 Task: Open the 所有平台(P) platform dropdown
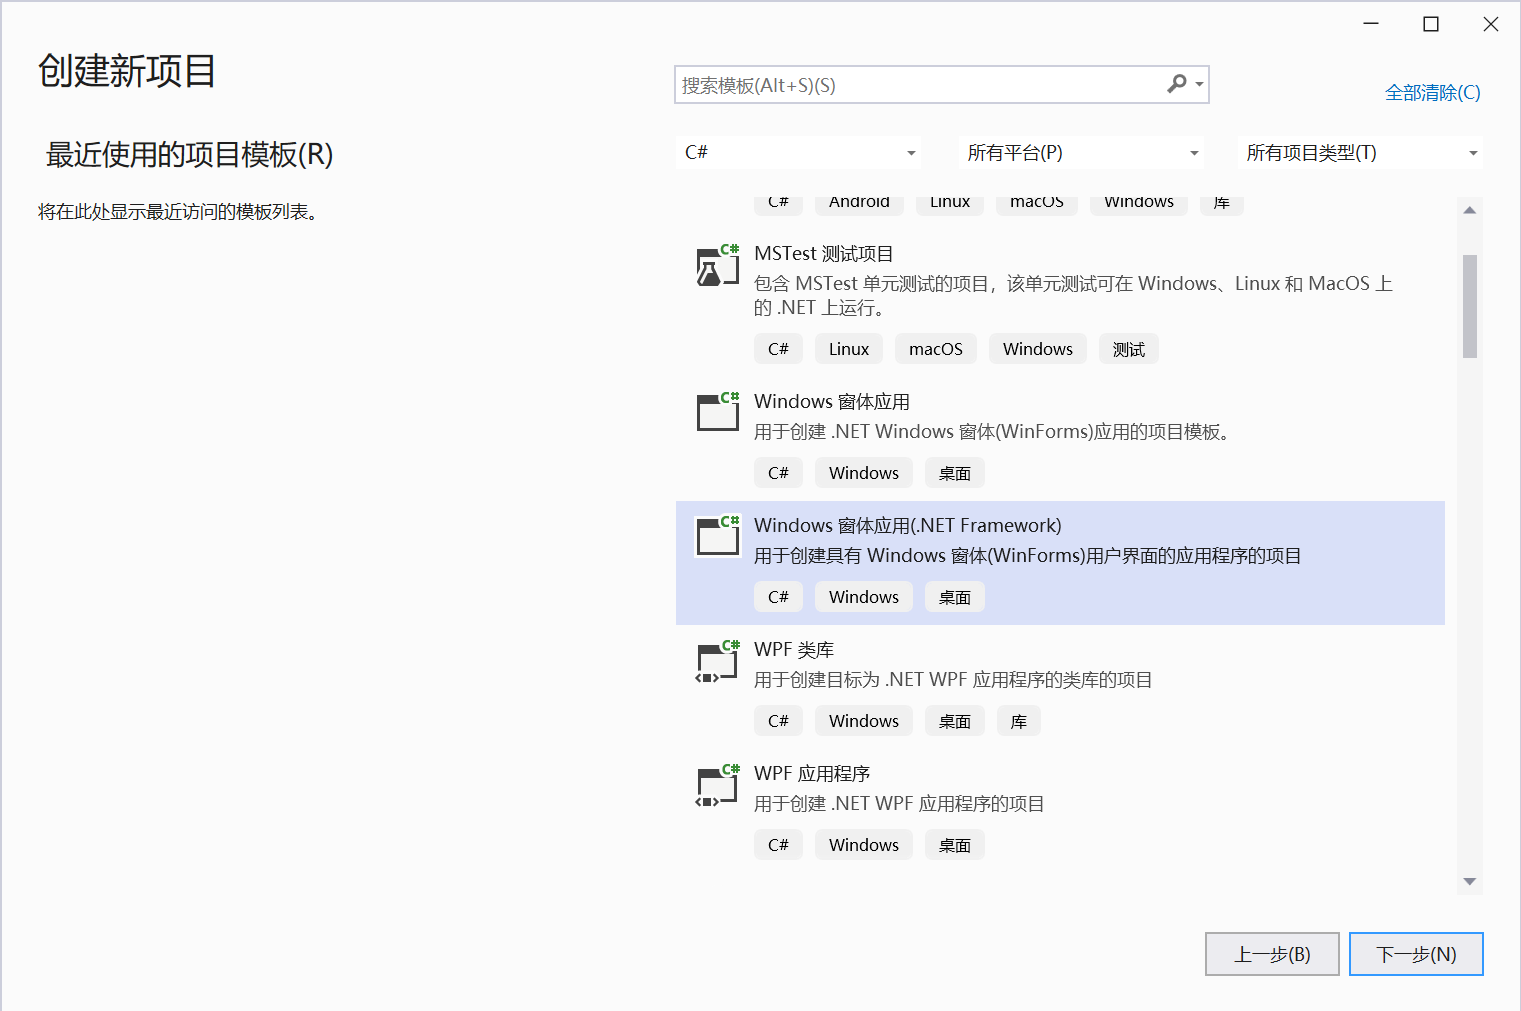tap(1081, 153)
